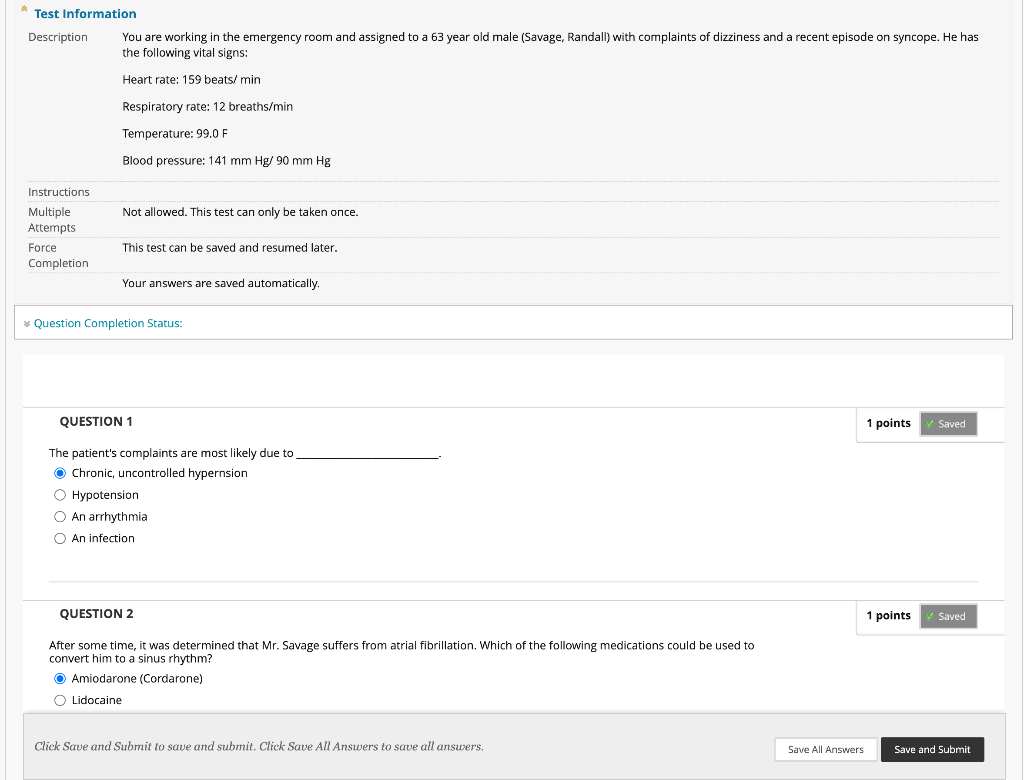Select Amiodarone (Cordarone) radio button
1024x780 pixels.
(x=60, y=679)
